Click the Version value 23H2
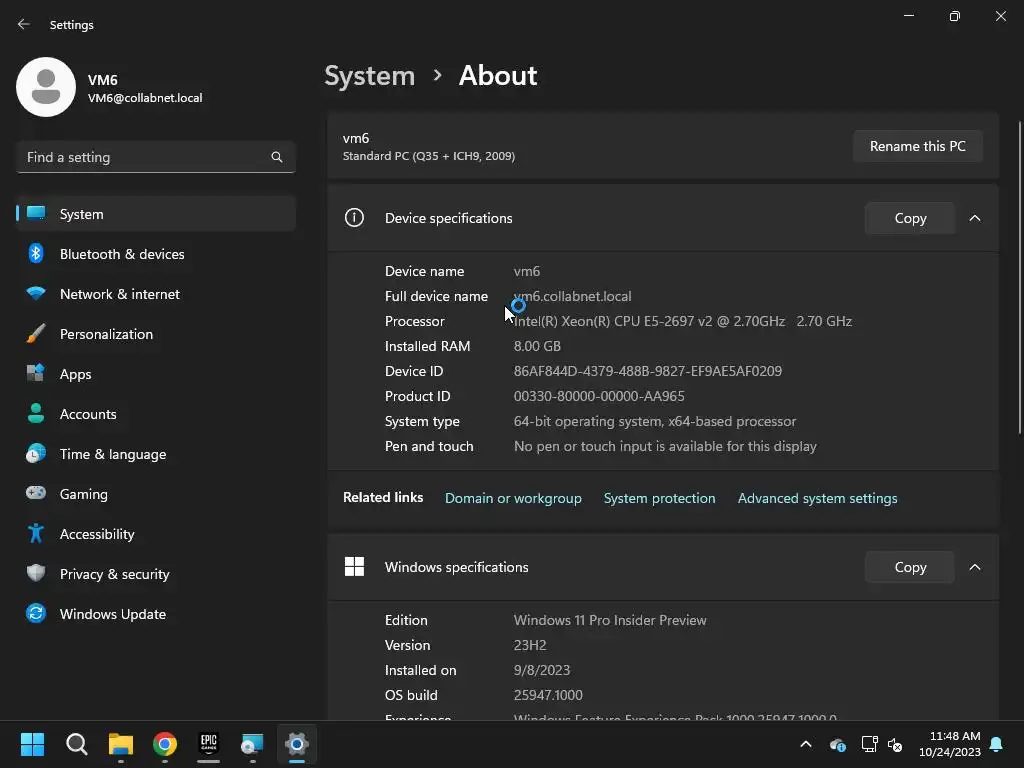Image resolution: width=1024 pixels, height=768 pixels. click(x=530, y=645)
